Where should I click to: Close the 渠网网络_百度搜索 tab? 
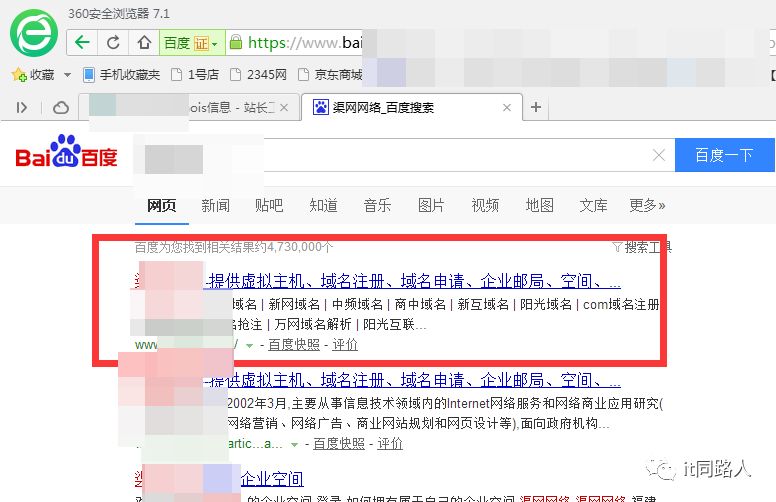point(507,107)
